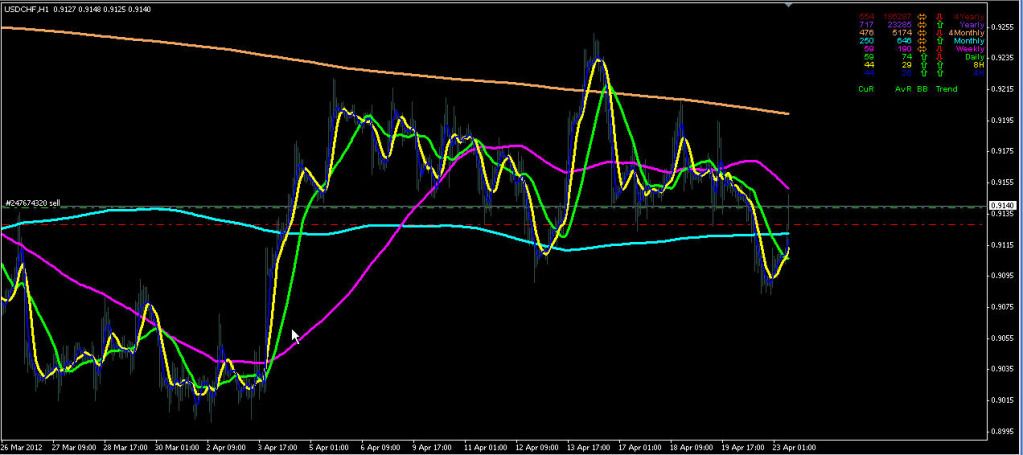Click the '23 Apr 01:00' time axis label
This screenshot has width=1023, height=455.
795,448
